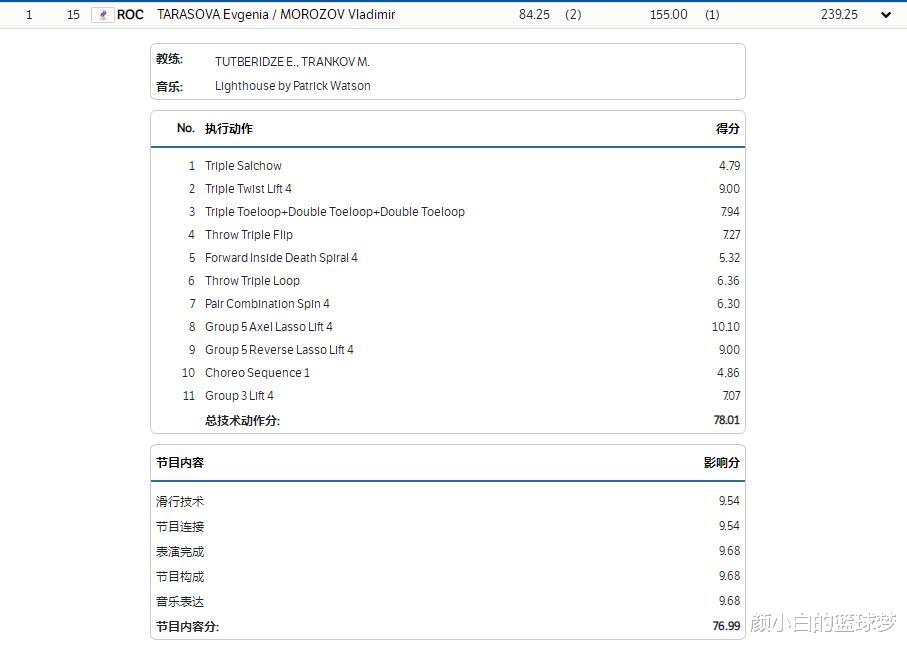Image resolution: width=907 pixels, height=647 pixels.
Task: Collapse the Tarasova/Morozov result row chevron
Action: pyautogui.click(x=886, y=15)
